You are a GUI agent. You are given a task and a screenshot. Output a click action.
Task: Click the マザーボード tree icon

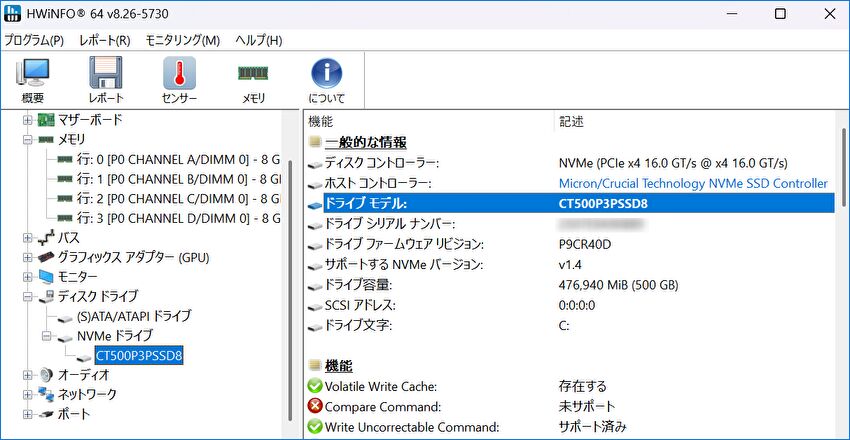(x=46, y=120)
